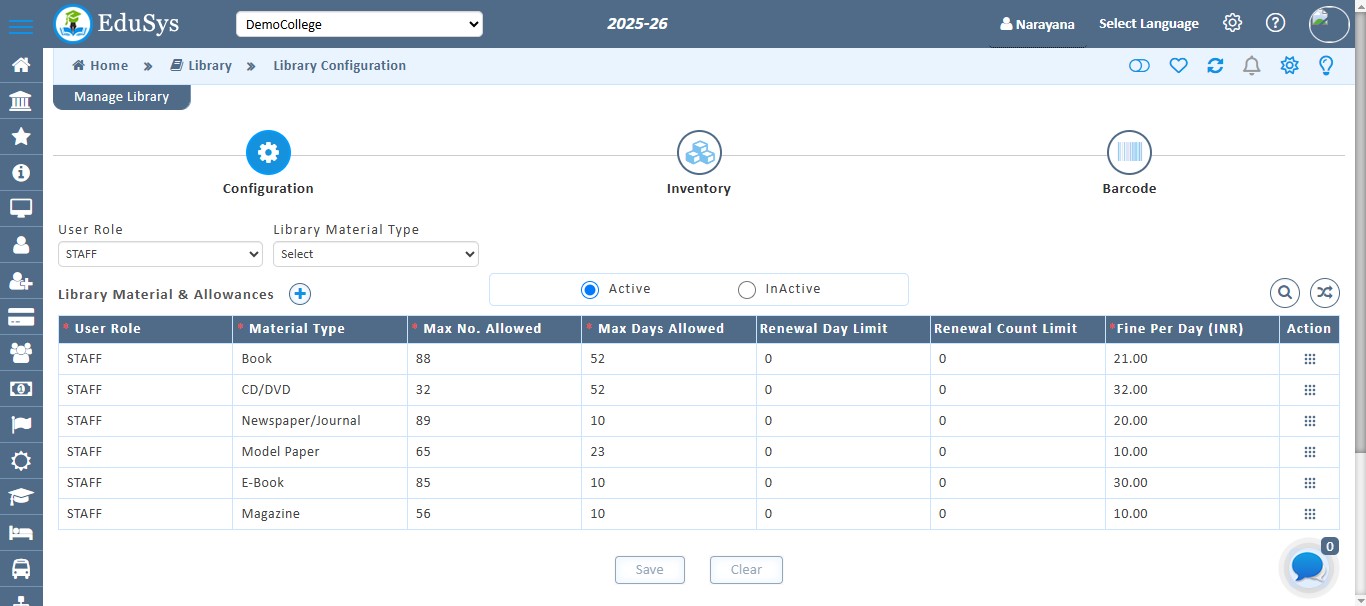Open the Inventory step icon
Viewport: 1366px width, 606px height.
[699, 153]
